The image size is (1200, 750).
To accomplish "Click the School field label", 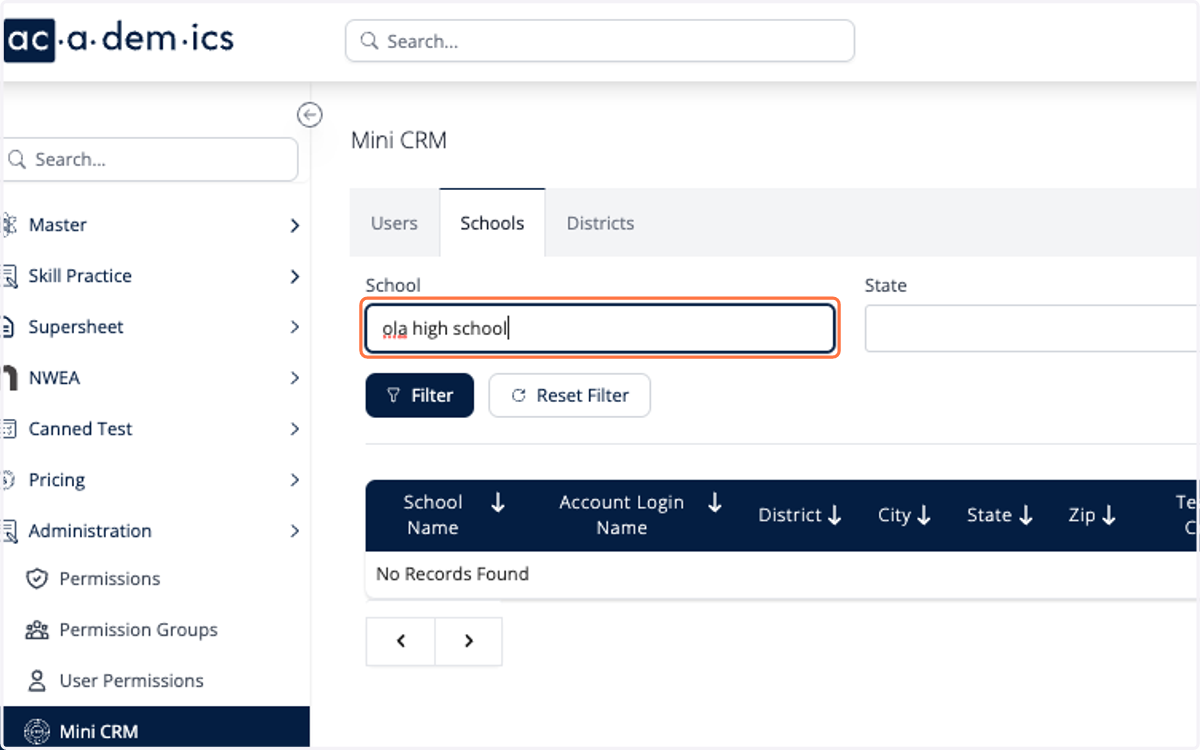I will click(x=393, y=286).
